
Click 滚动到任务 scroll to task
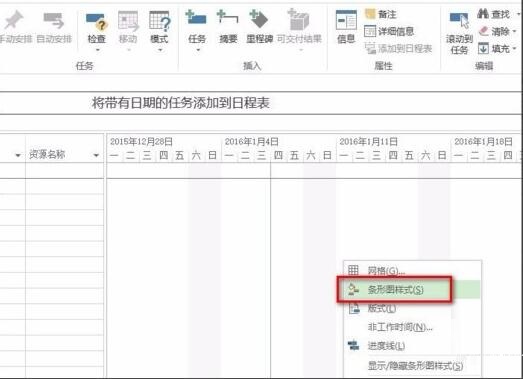coord(459,33)
